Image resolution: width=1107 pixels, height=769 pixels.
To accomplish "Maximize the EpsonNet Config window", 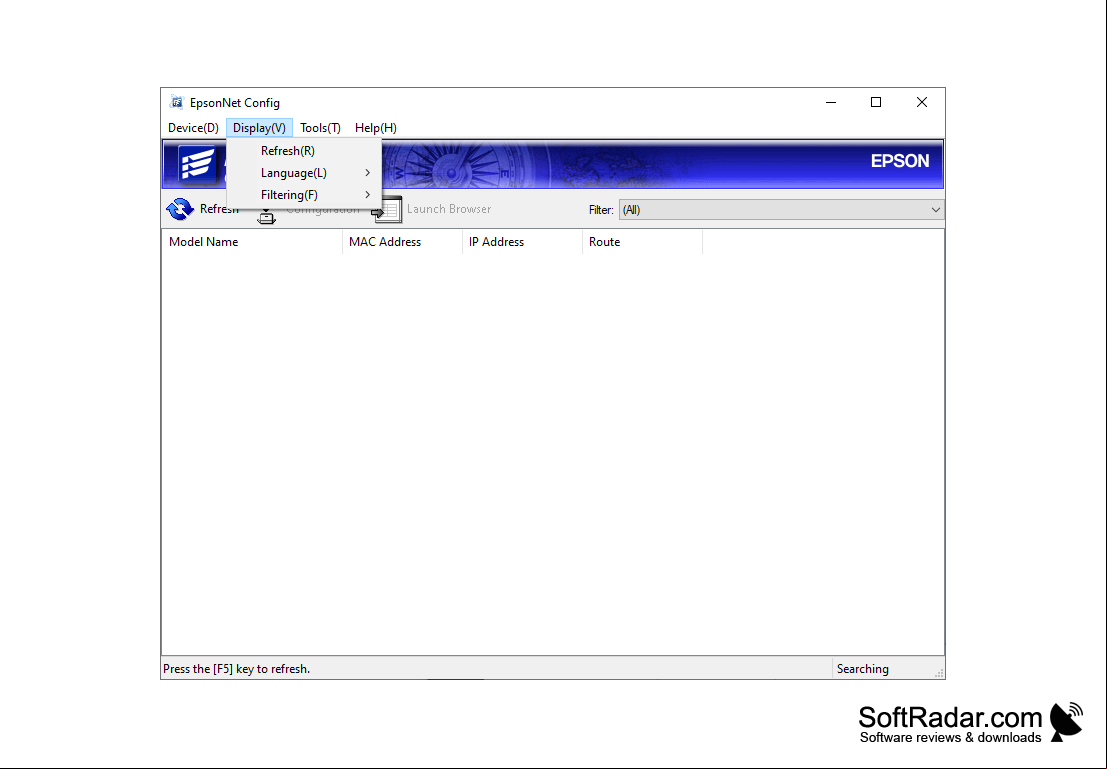I will [x=876, y=102].
